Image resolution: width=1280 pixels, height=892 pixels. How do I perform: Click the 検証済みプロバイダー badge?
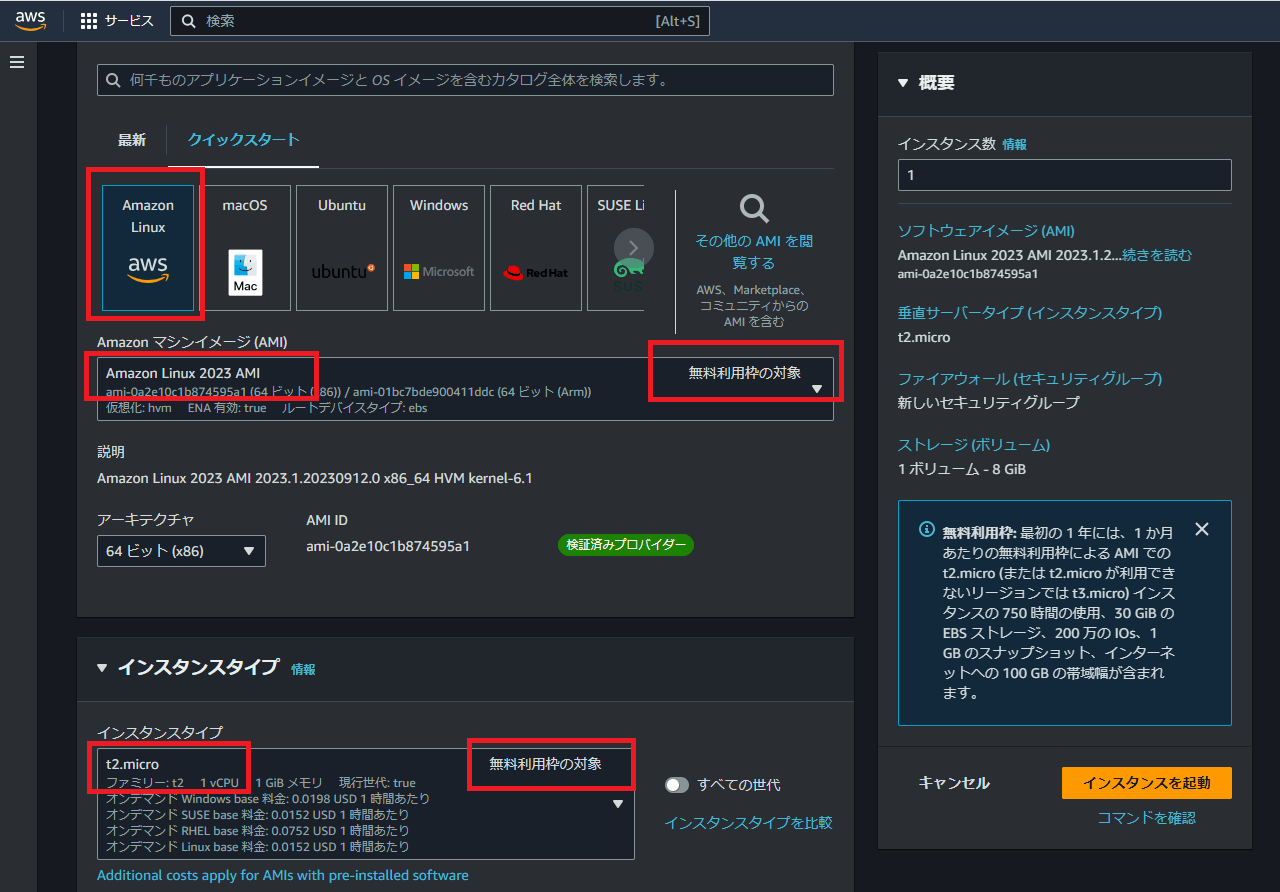625,545
